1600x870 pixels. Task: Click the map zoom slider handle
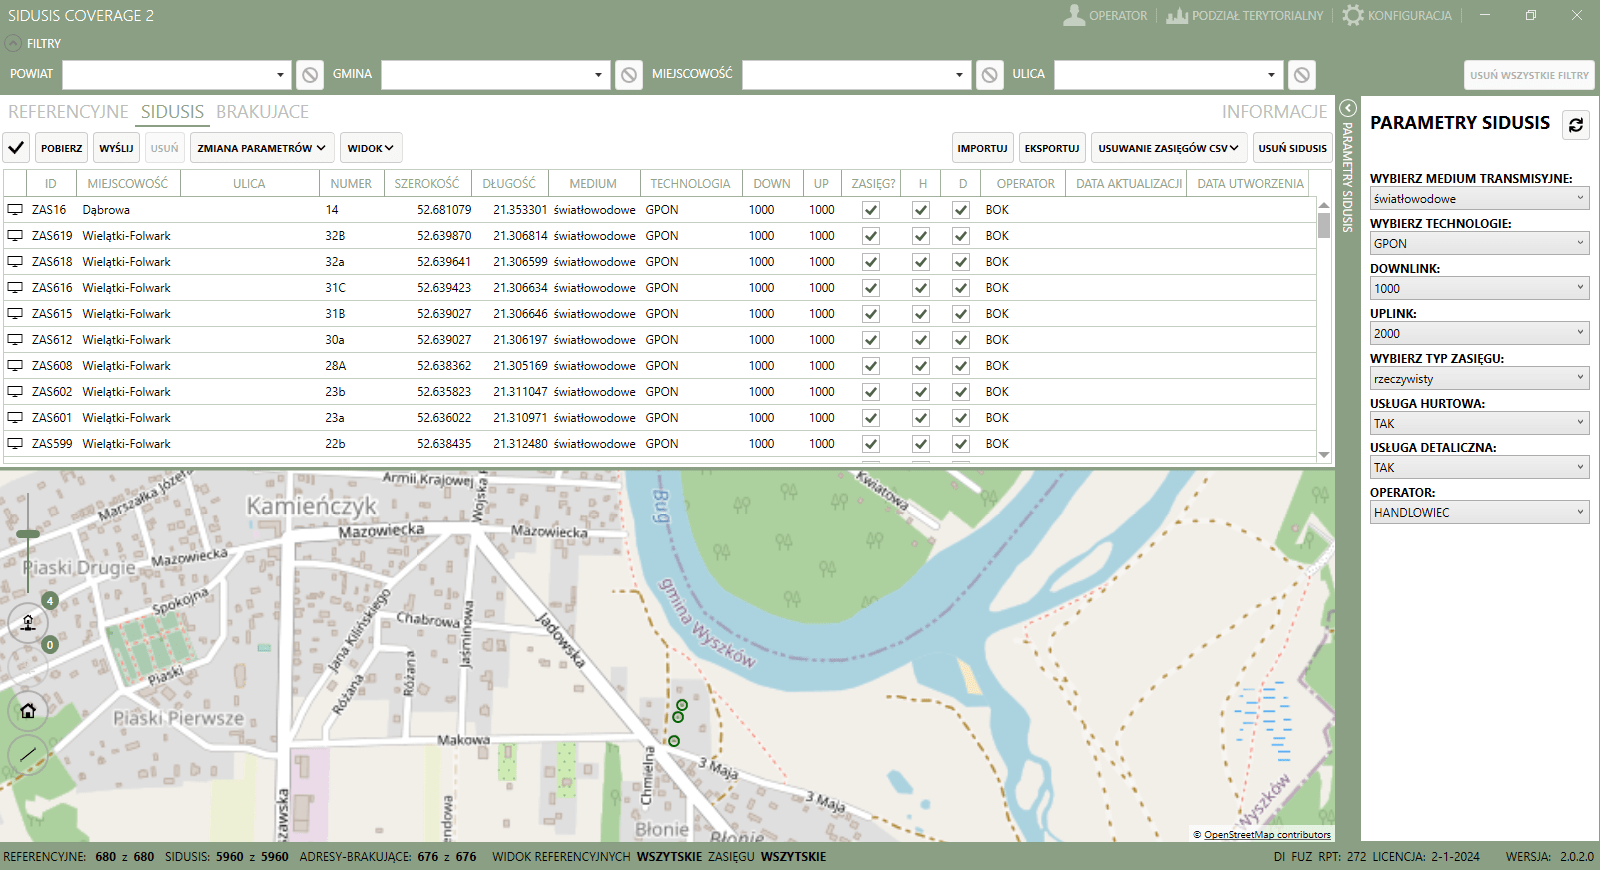click(x=28, y=534)
